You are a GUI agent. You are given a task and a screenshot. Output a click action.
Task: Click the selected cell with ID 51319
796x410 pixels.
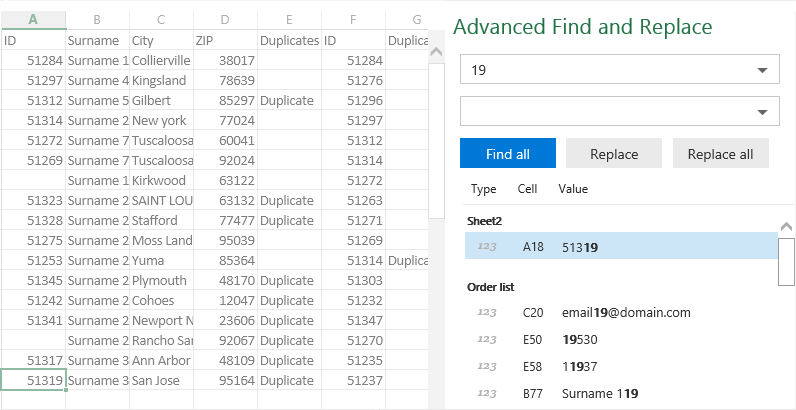tap(34, 381)
